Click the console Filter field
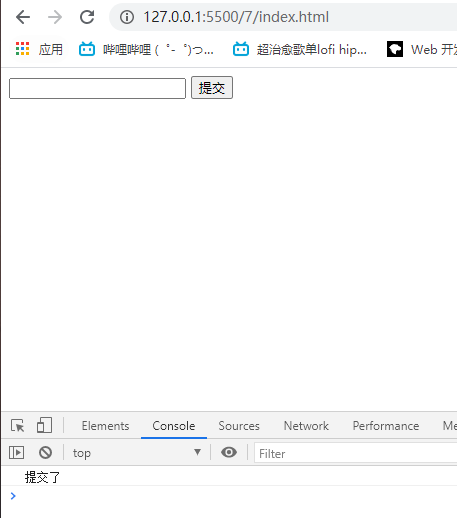Screen dimensions: 457x518 click(355, 453)
